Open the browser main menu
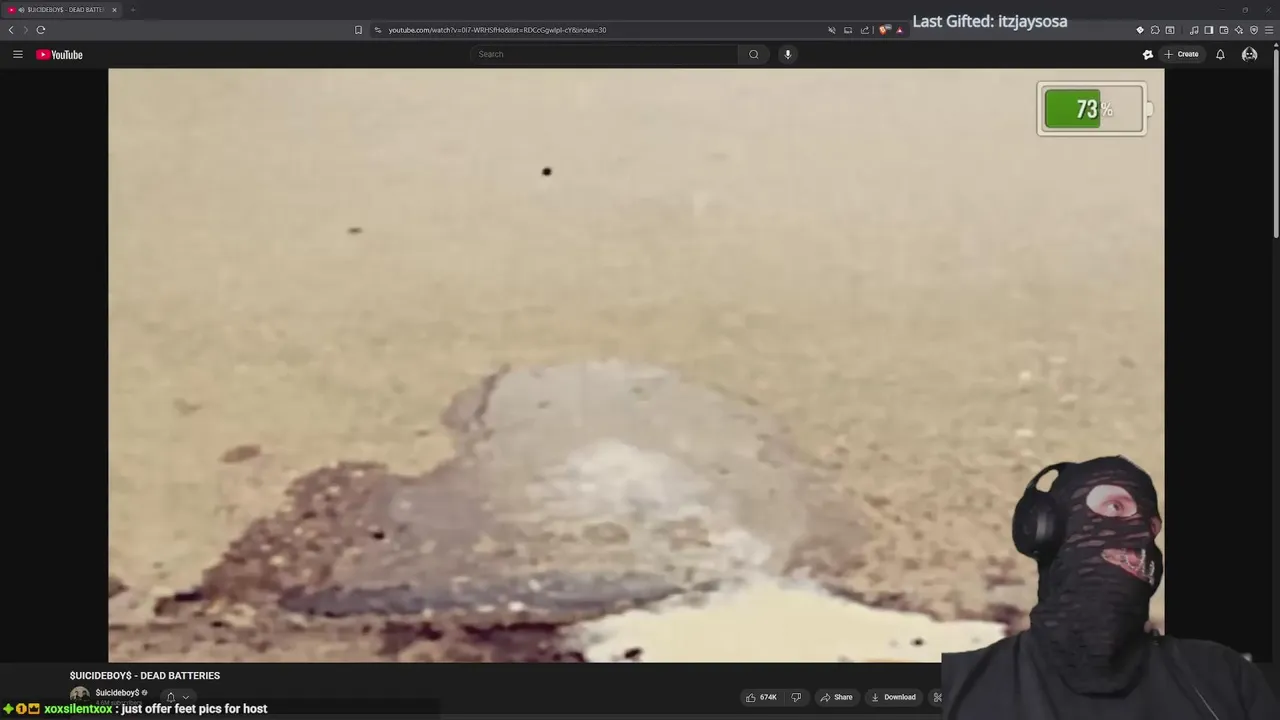1280x720 pixels. point(1269,30)
